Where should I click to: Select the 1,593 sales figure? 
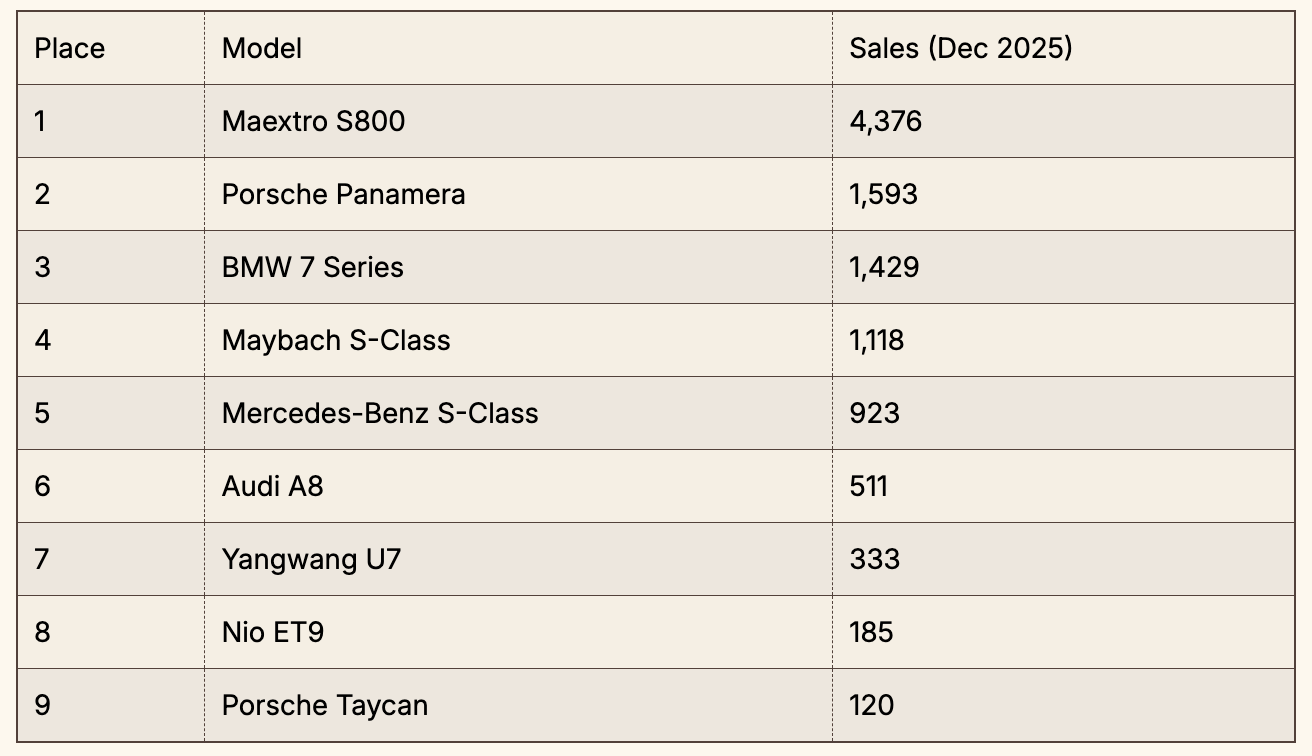[x=883, y=194]
